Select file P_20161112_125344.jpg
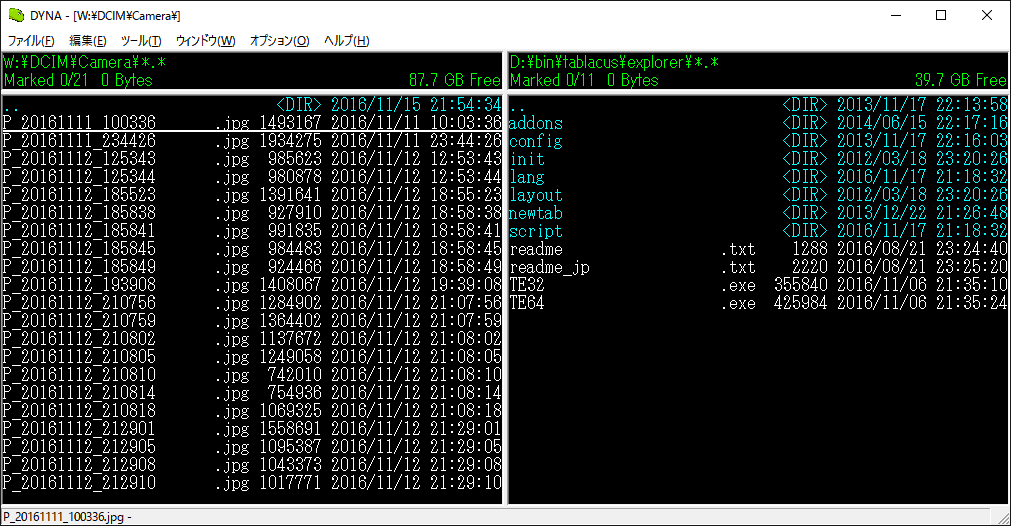 click(252, 177)
